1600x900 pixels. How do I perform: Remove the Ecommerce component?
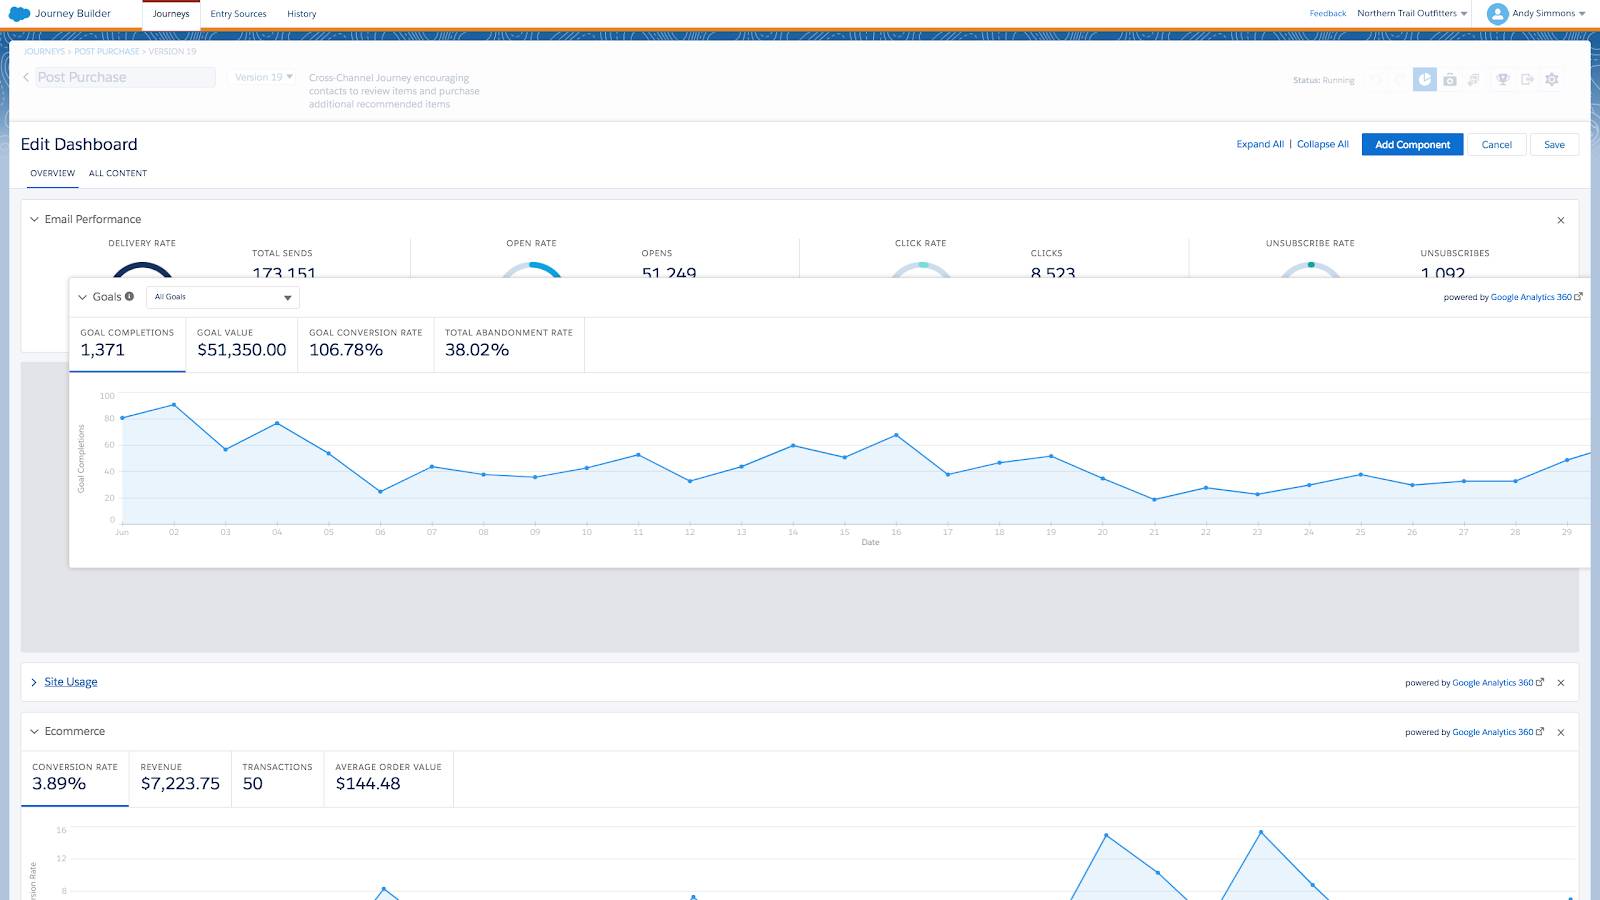click(1561, 733)
